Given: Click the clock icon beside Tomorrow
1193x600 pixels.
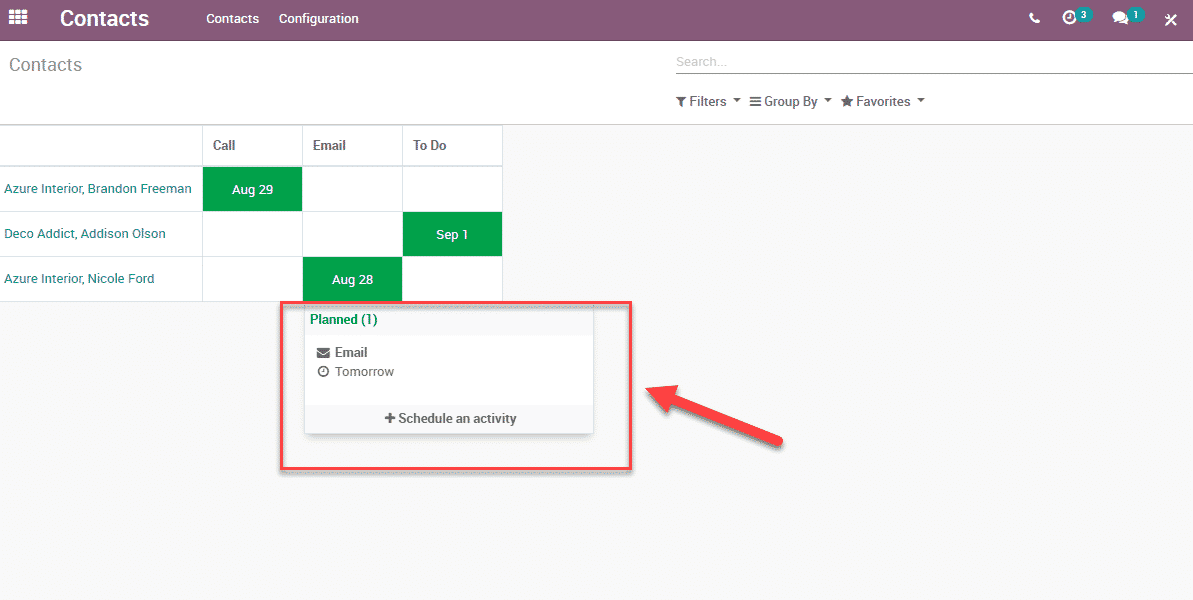Looking at the screenshot, I should pos(323,372).
